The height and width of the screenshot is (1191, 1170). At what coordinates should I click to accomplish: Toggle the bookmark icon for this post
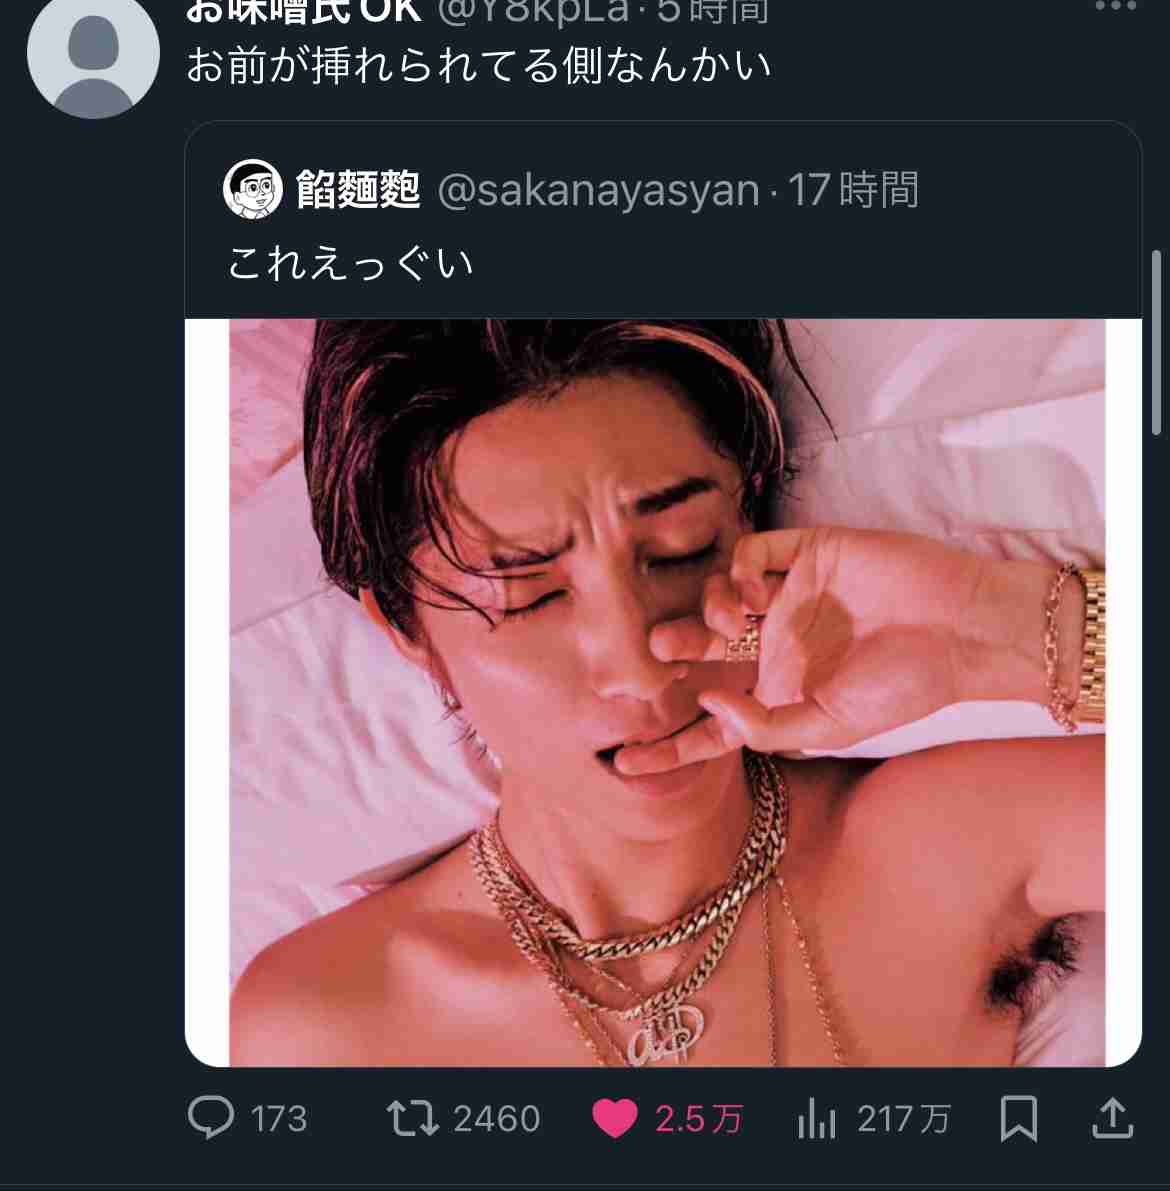[1018, 1118]
